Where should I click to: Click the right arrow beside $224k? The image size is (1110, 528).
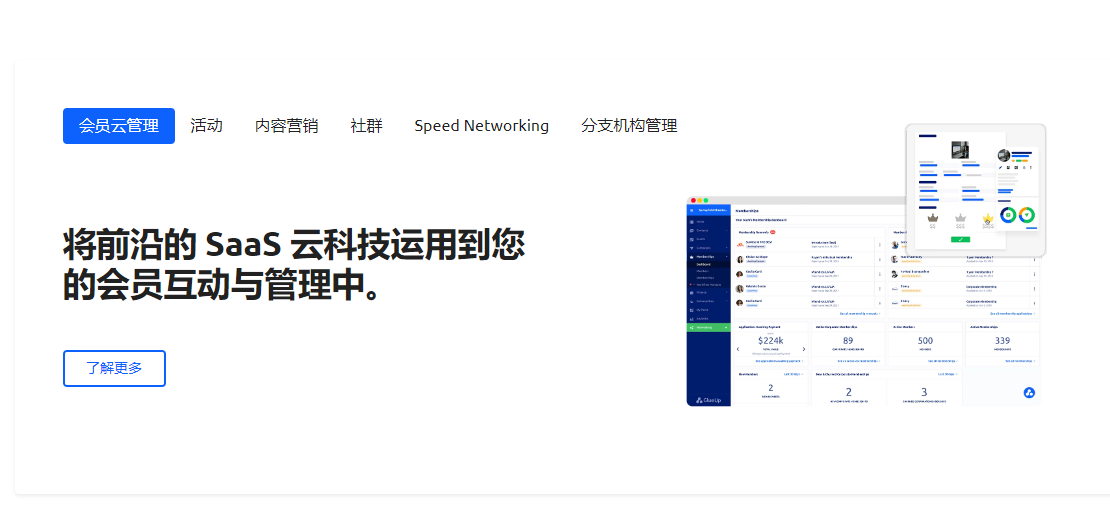(803, 349)
